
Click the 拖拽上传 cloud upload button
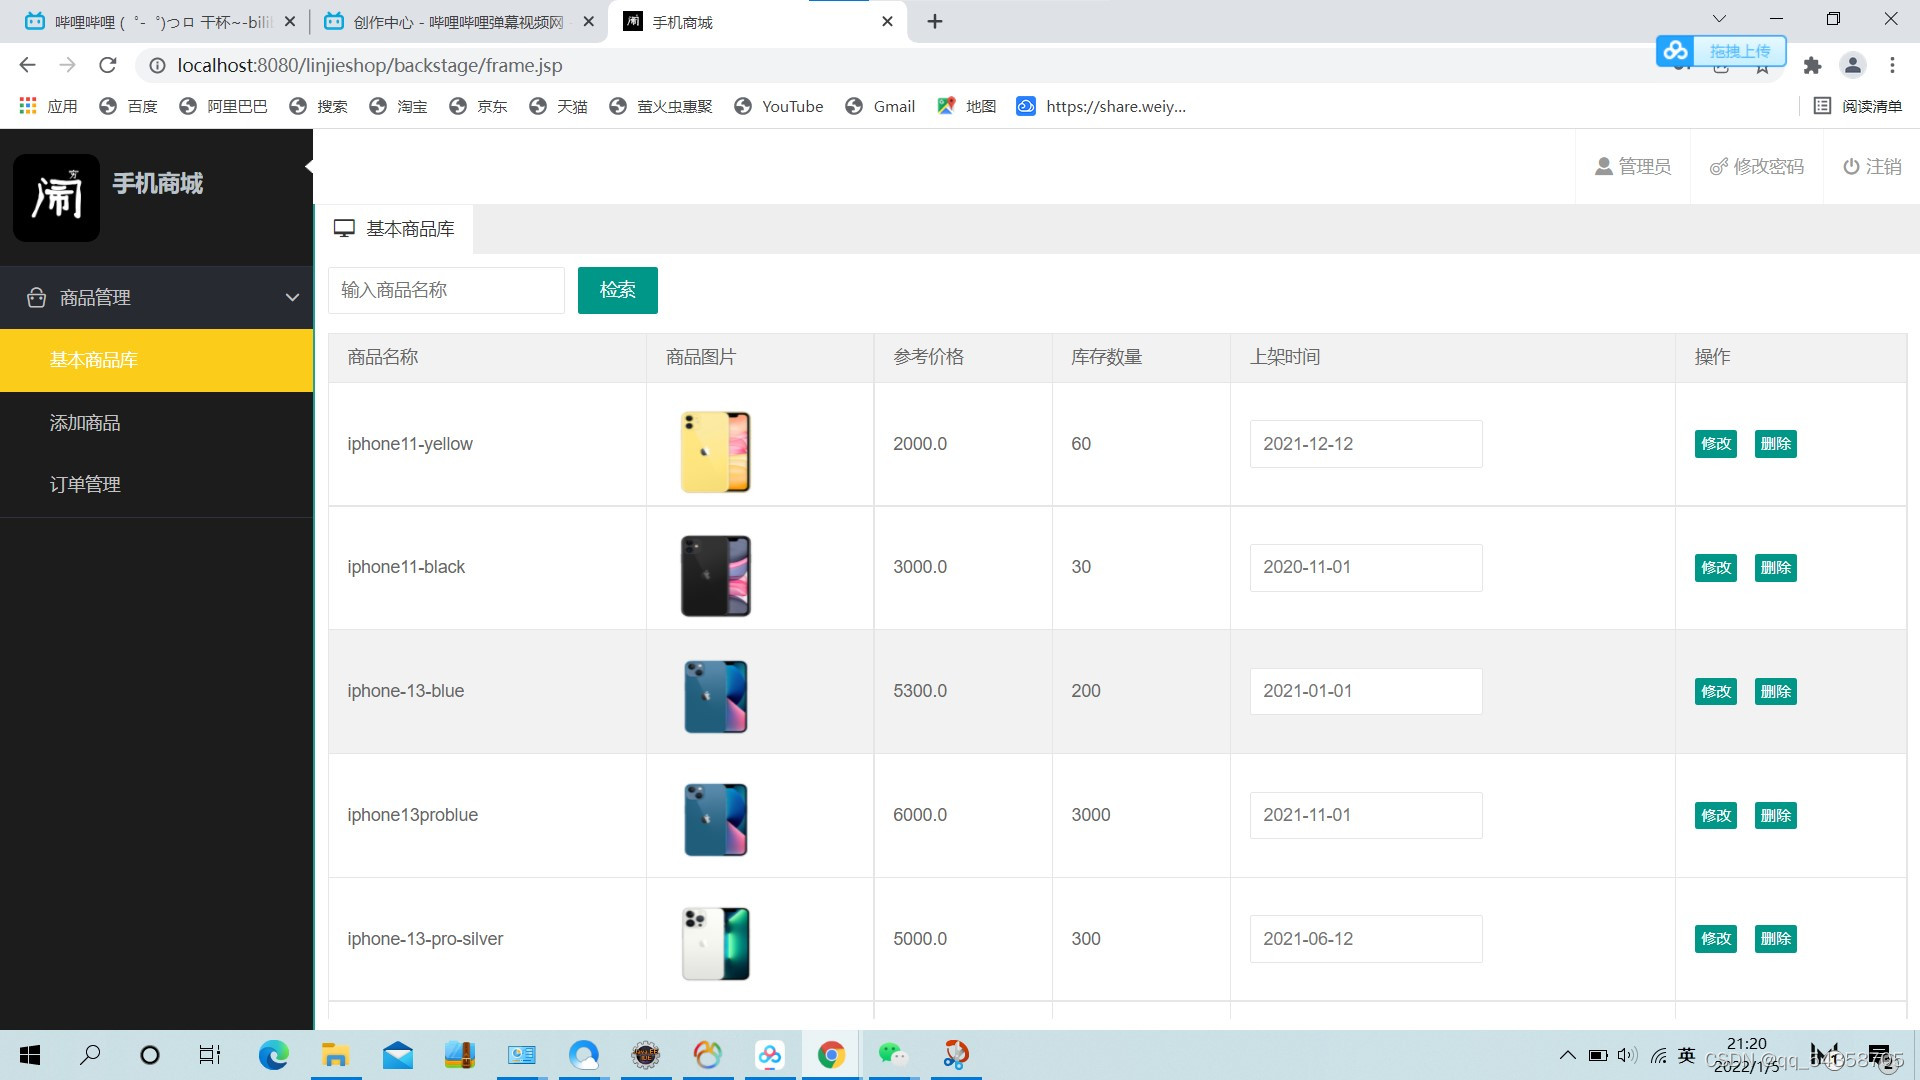click(x=1722, y=51)
